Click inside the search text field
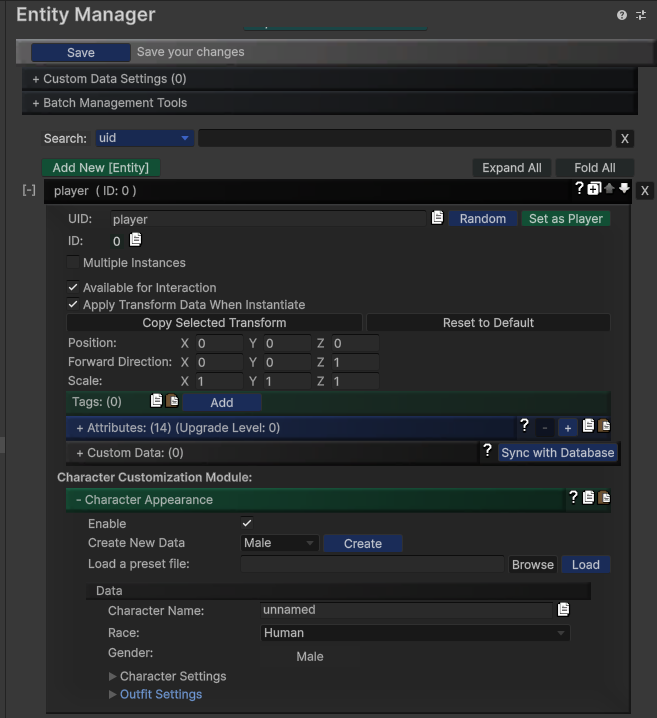Screen dimensions: 657x718 tap(405, 138)
